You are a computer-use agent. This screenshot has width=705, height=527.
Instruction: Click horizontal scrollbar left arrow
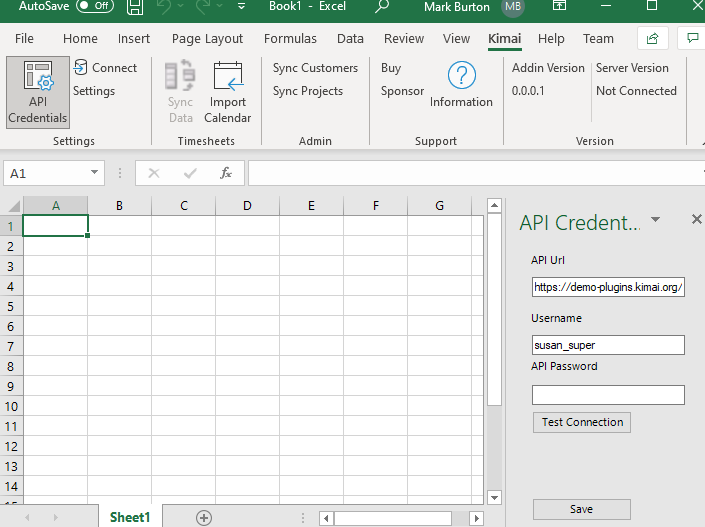click(326, 518)
